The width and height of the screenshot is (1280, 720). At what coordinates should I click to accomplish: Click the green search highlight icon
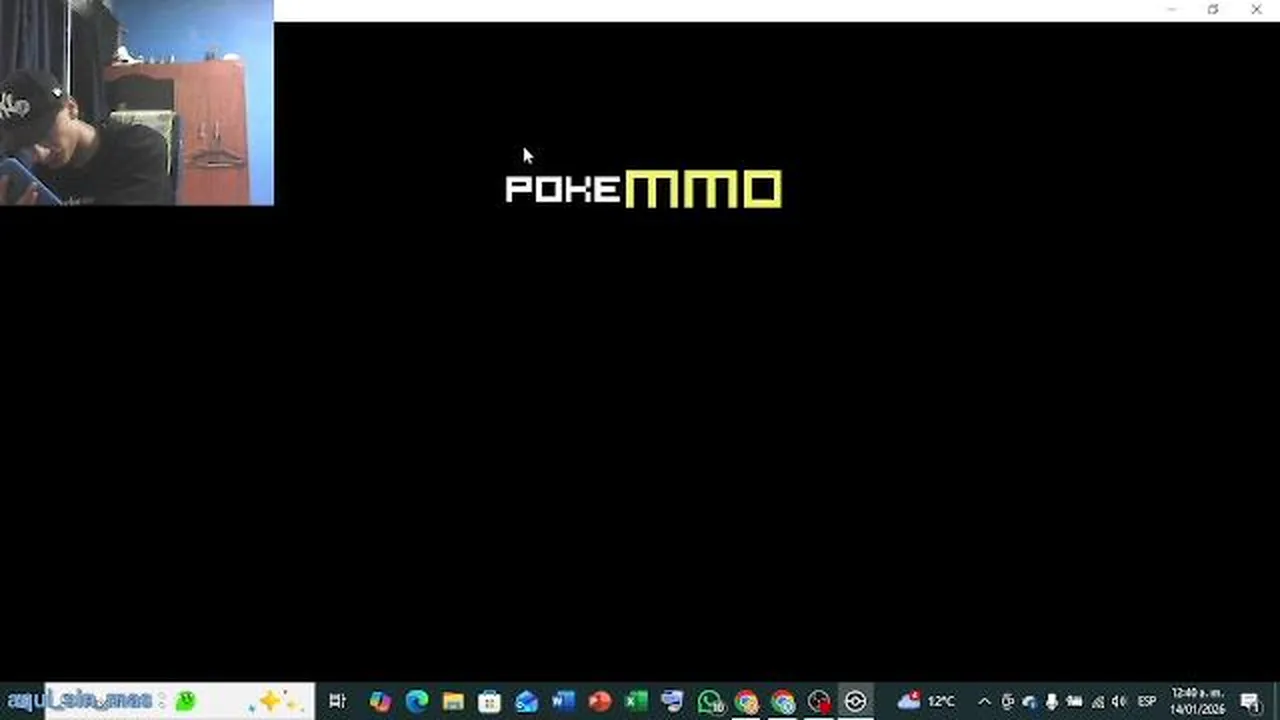(x=185, y=701)
